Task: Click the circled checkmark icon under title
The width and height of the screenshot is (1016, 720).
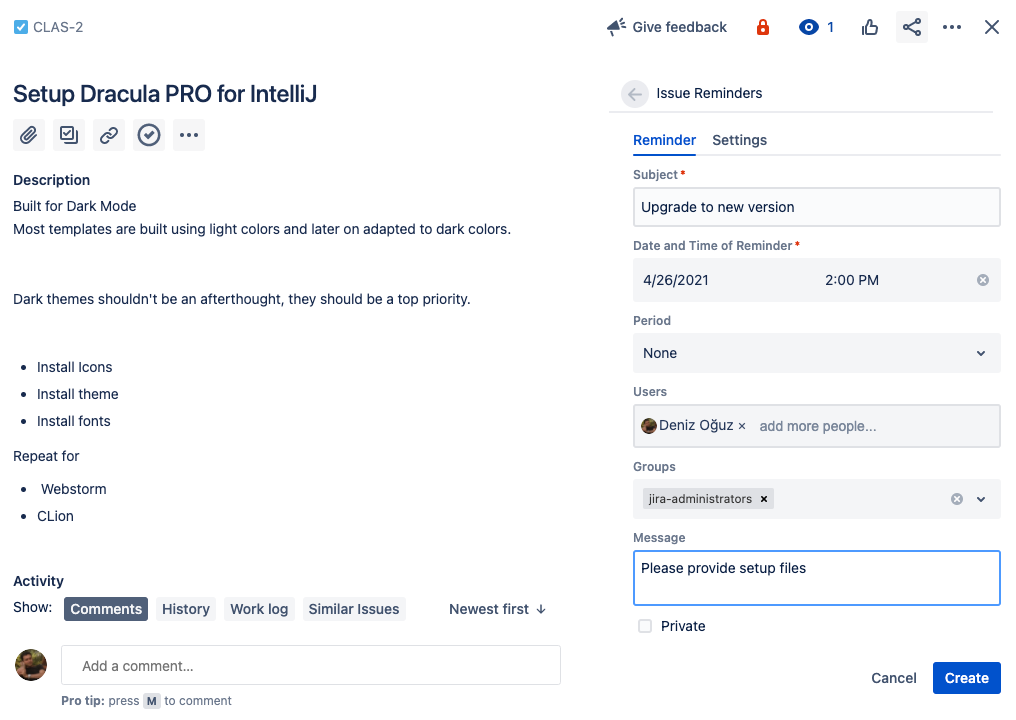Action: click(x=149, y=135)
